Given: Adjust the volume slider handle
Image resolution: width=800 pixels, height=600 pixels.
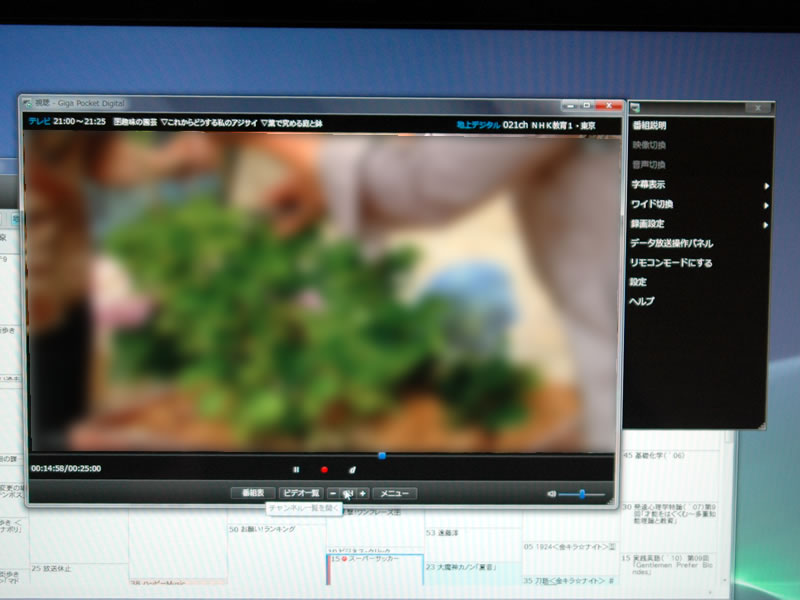Looking at the screenshot, I should point(582,494).
